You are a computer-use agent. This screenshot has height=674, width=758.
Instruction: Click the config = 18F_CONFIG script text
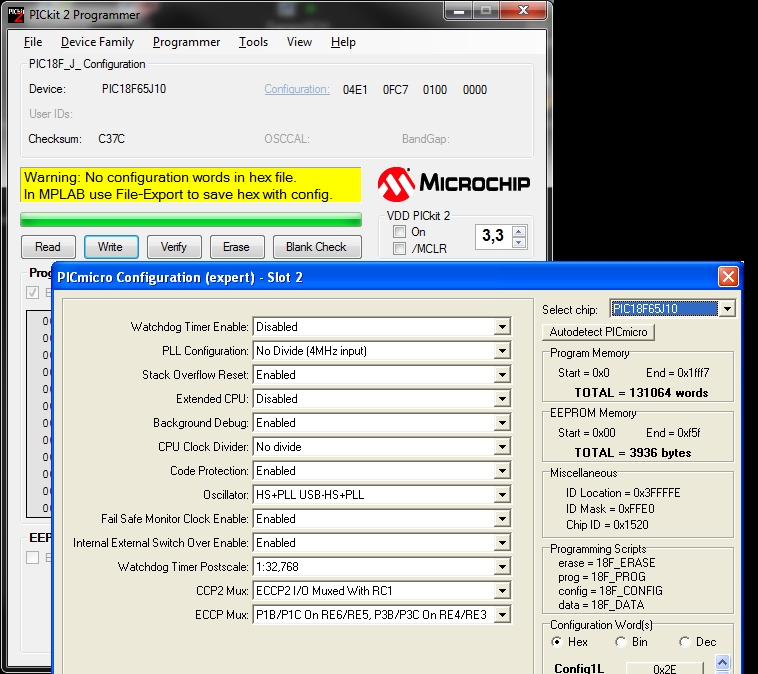610,591
